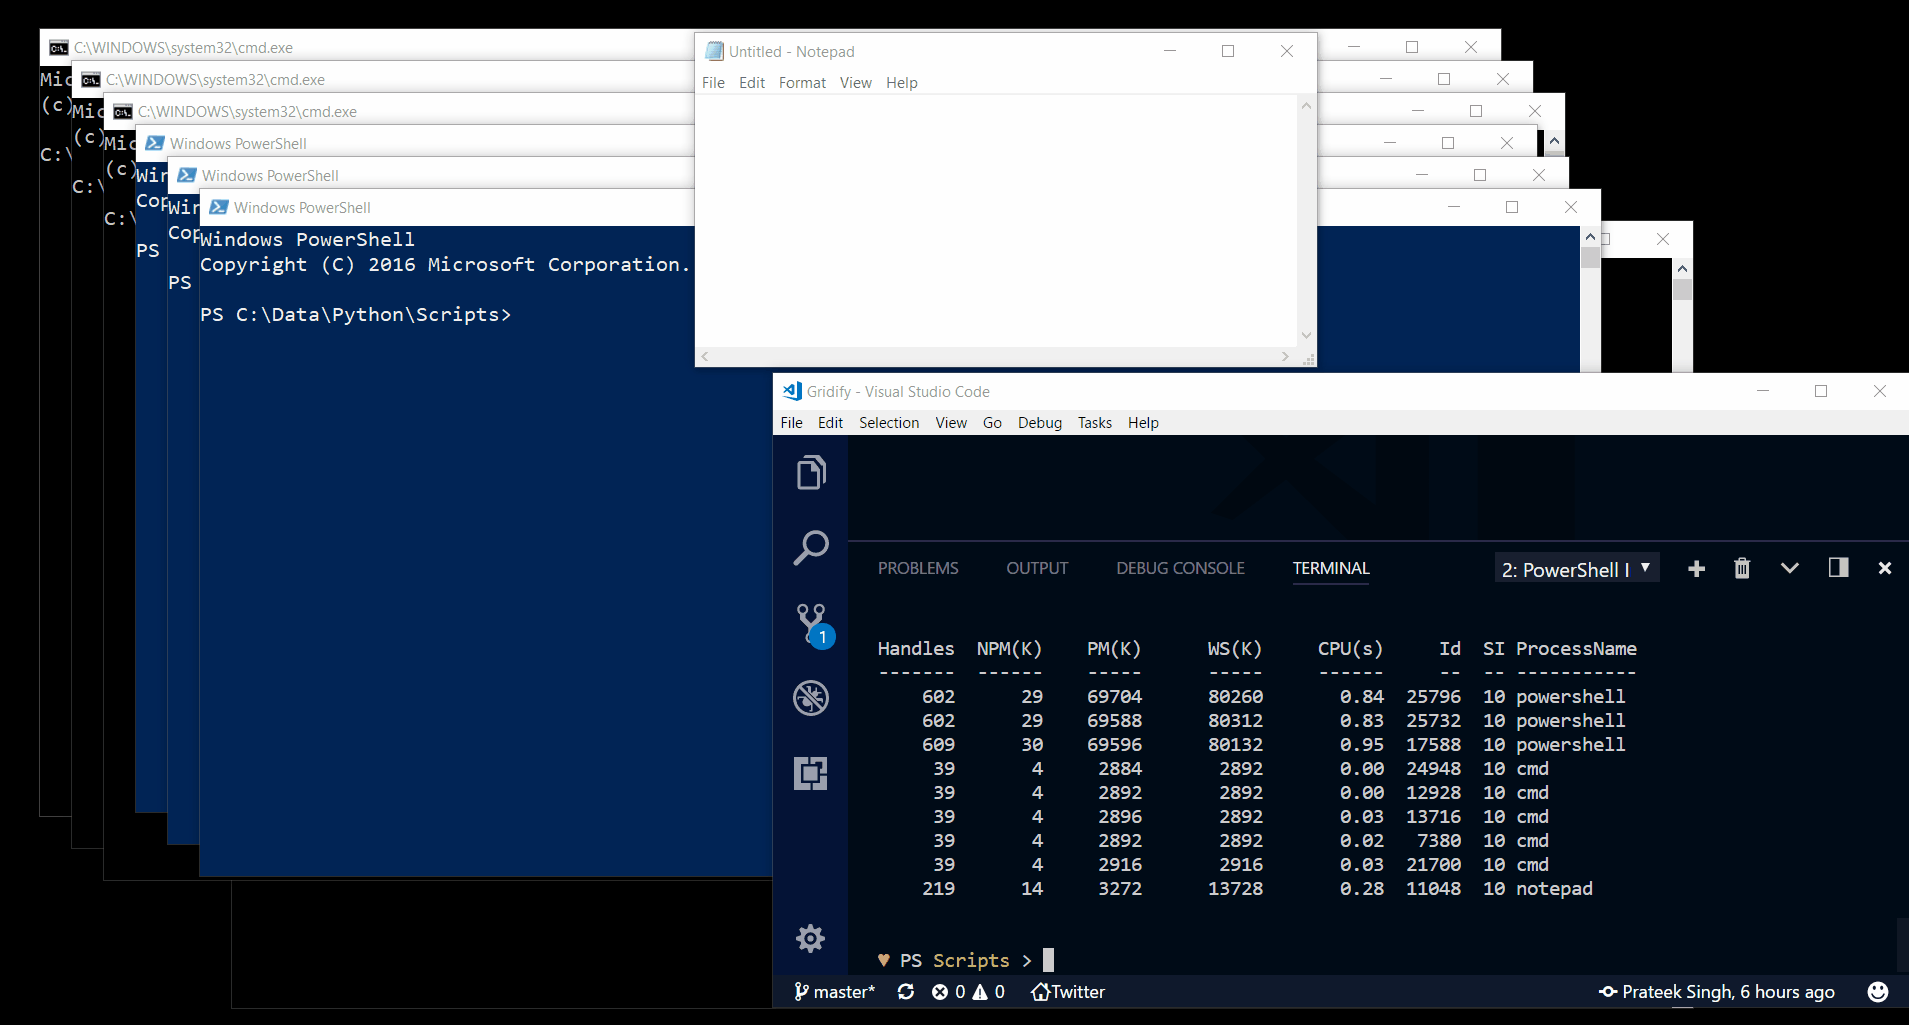This screenshot has height=1025, width=1909.
Task: Click the cmd row with Id 24948
Action: [1213, 769]
